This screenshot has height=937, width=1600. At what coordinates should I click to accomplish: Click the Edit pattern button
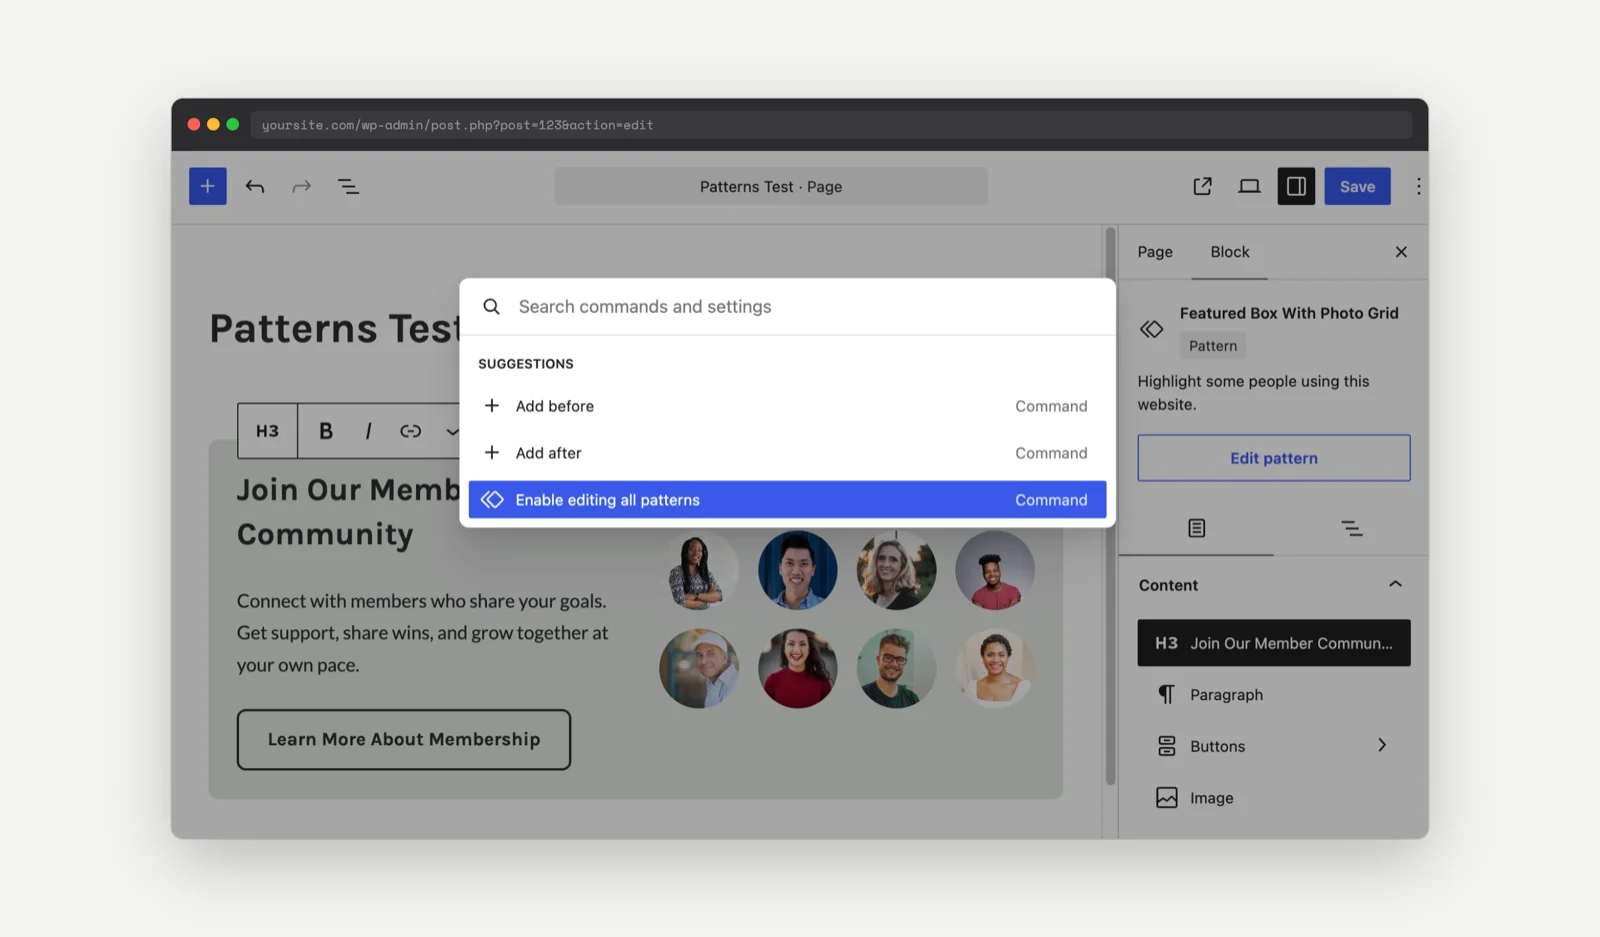click(1274, 458)
